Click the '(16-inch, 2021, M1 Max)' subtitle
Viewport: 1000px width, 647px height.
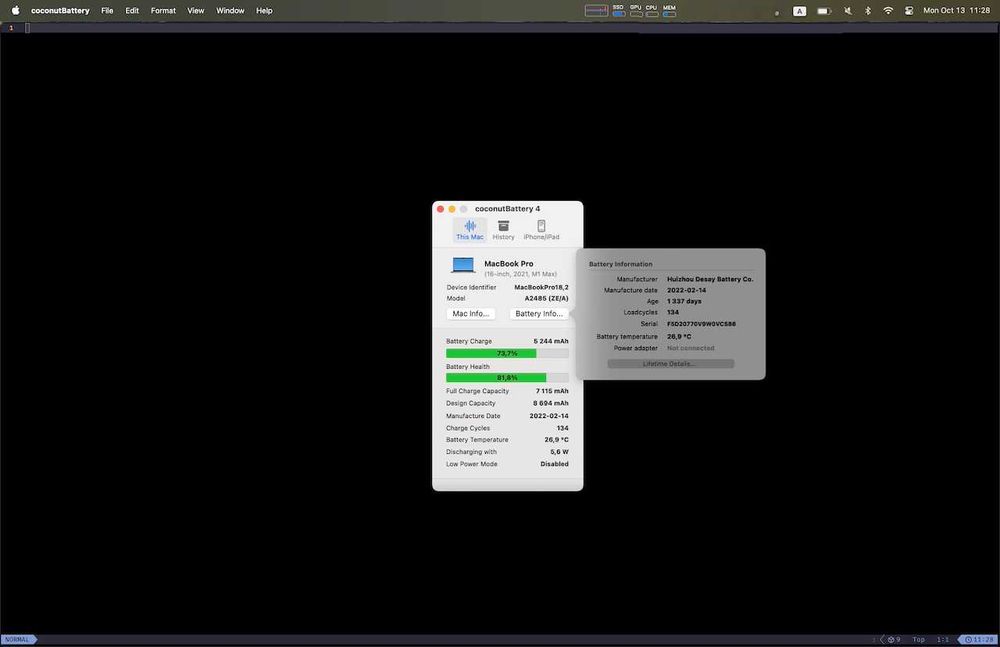click(x=520, y=274)
